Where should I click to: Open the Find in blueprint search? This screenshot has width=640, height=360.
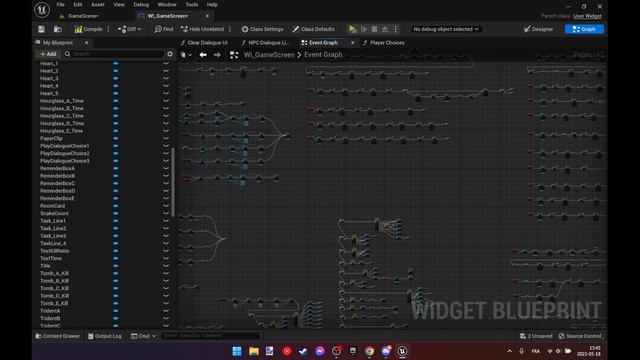(x=164, y=29)
